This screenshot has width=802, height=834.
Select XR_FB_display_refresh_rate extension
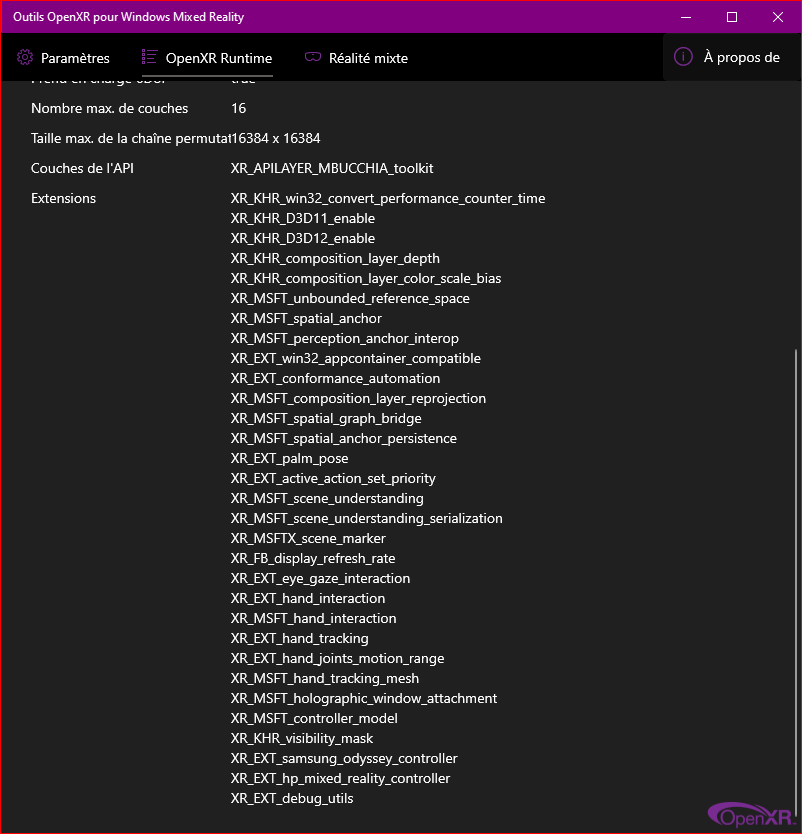point(313,559)
